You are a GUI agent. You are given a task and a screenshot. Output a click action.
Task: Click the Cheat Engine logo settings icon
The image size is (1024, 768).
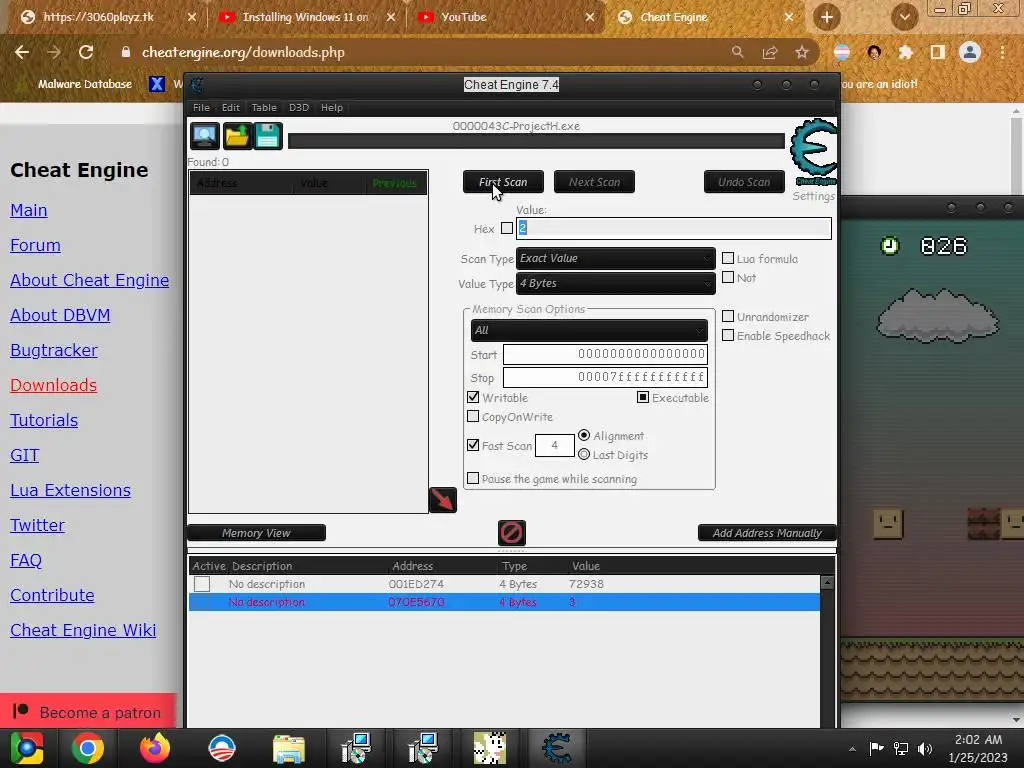[813, 152]
